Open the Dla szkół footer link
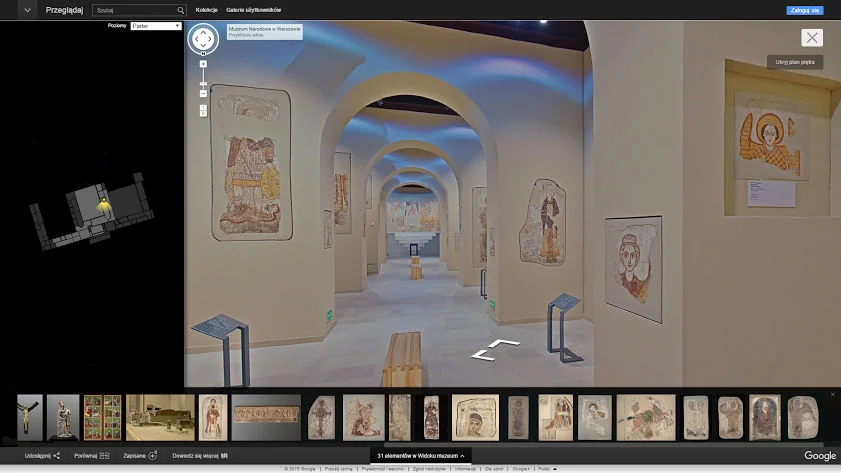Viewport: 841px width, 473px height. 494,469
